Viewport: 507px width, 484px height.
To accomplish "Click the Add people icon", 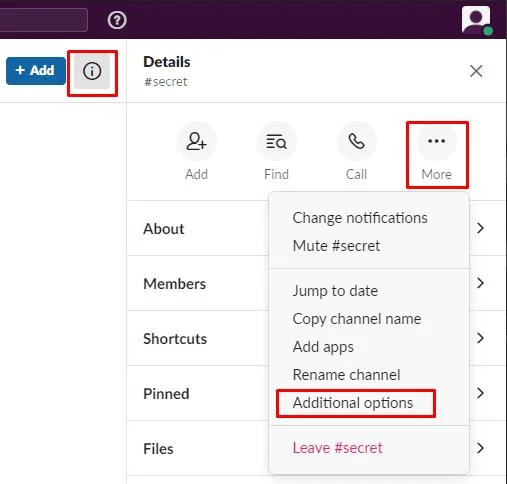I will click(196, 141).
